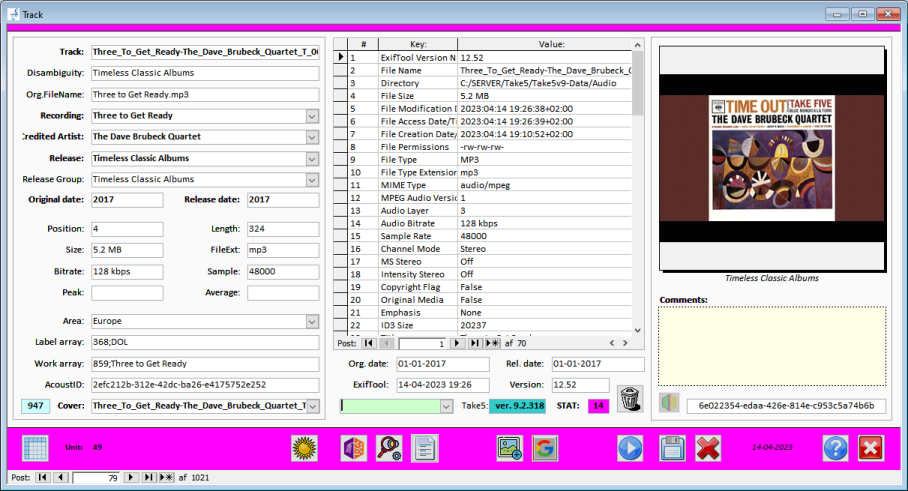Click the Google search icon
908x491 pixels.
pyautogui.click(x=545, y=448)
